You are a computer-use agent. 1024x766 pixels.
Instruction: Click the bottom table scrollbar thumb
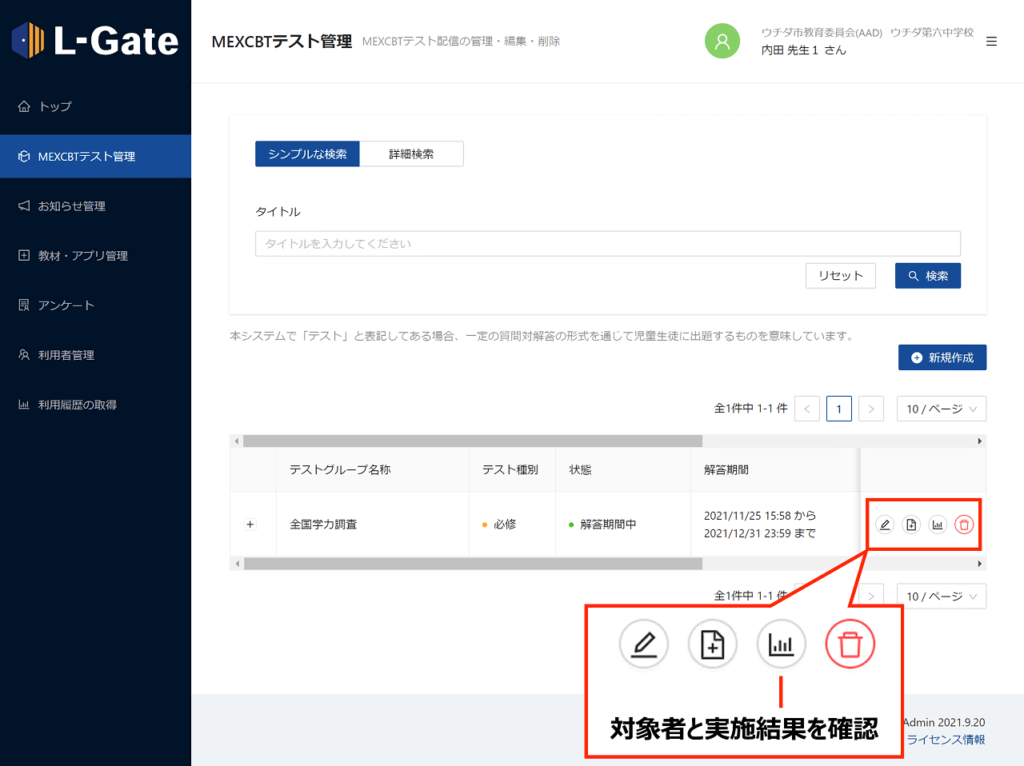click(x=473, y=564)
